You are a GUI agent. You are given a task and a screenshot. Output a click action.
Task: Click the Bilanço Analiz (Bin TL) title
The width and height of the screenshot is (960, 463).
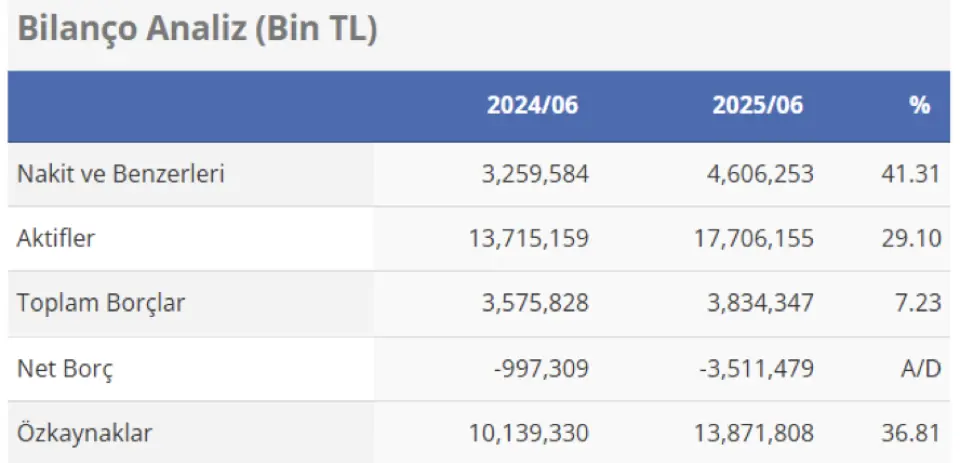[197, 29]
